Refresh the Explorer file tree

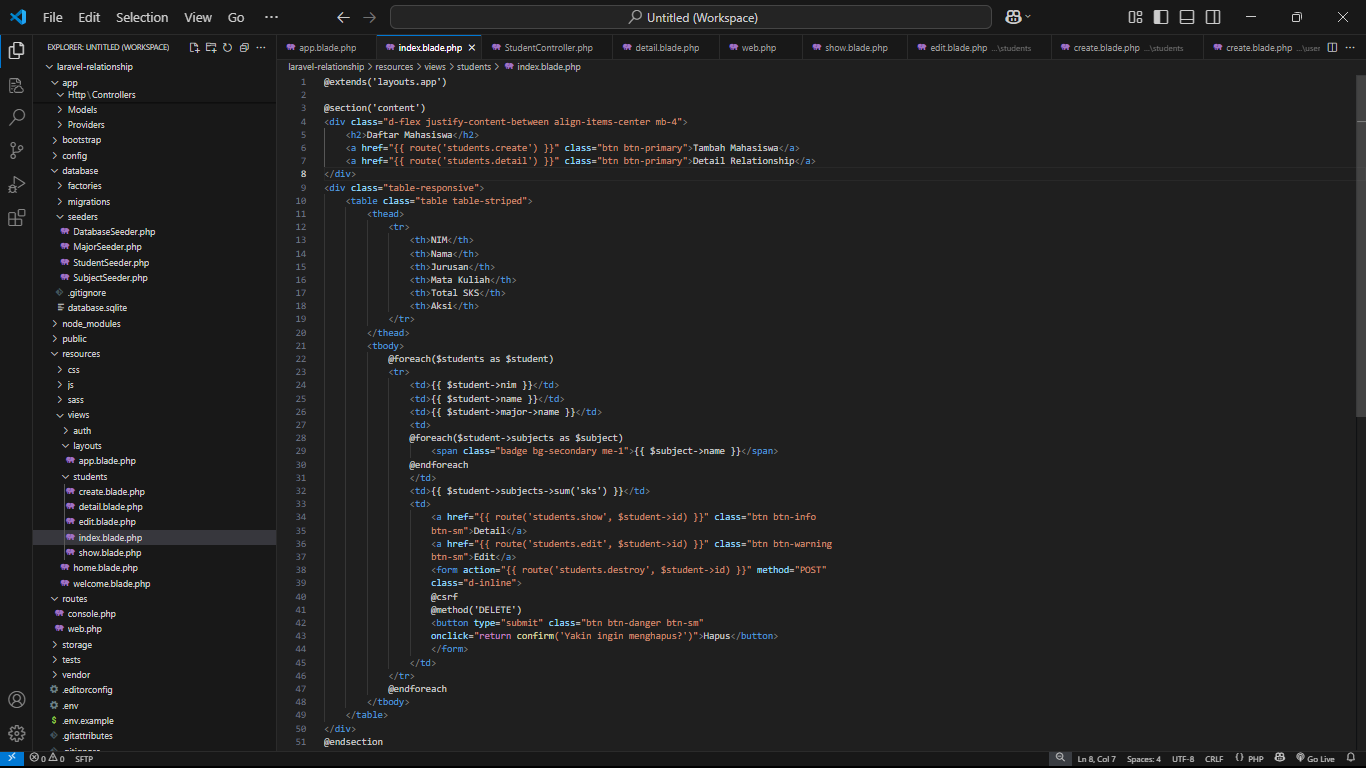(x=227, y=47)
